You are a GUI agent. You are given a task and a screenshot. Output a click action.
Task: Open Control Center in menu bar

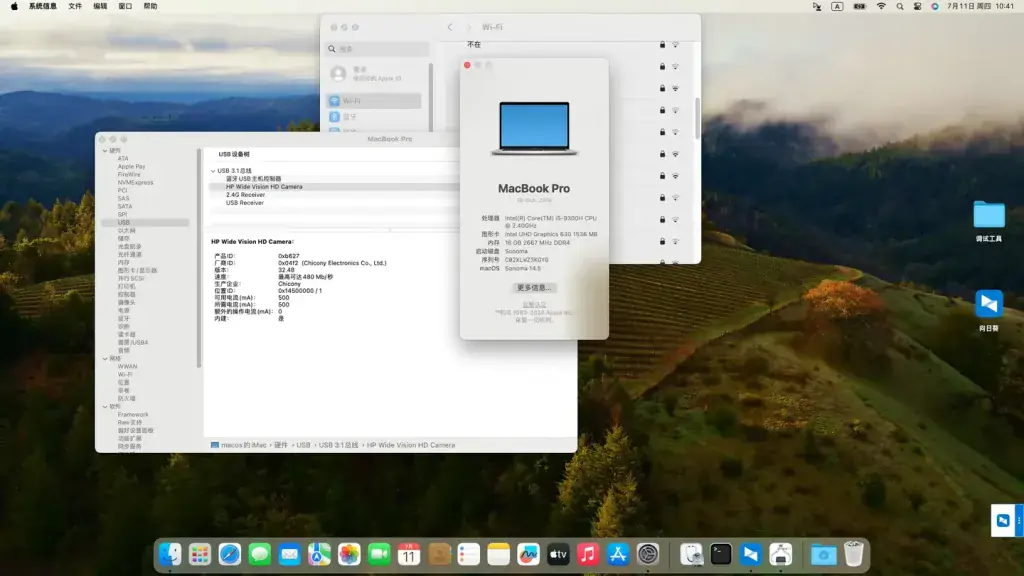click(918, 6)
